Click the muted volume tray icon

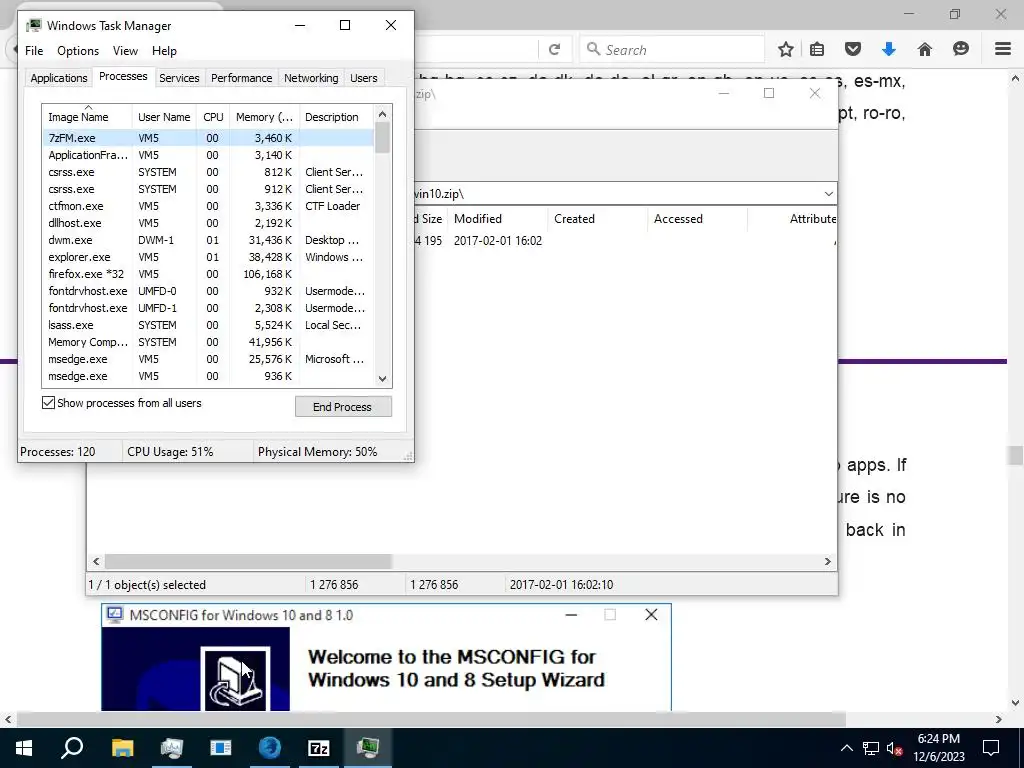tap(894, 748)
